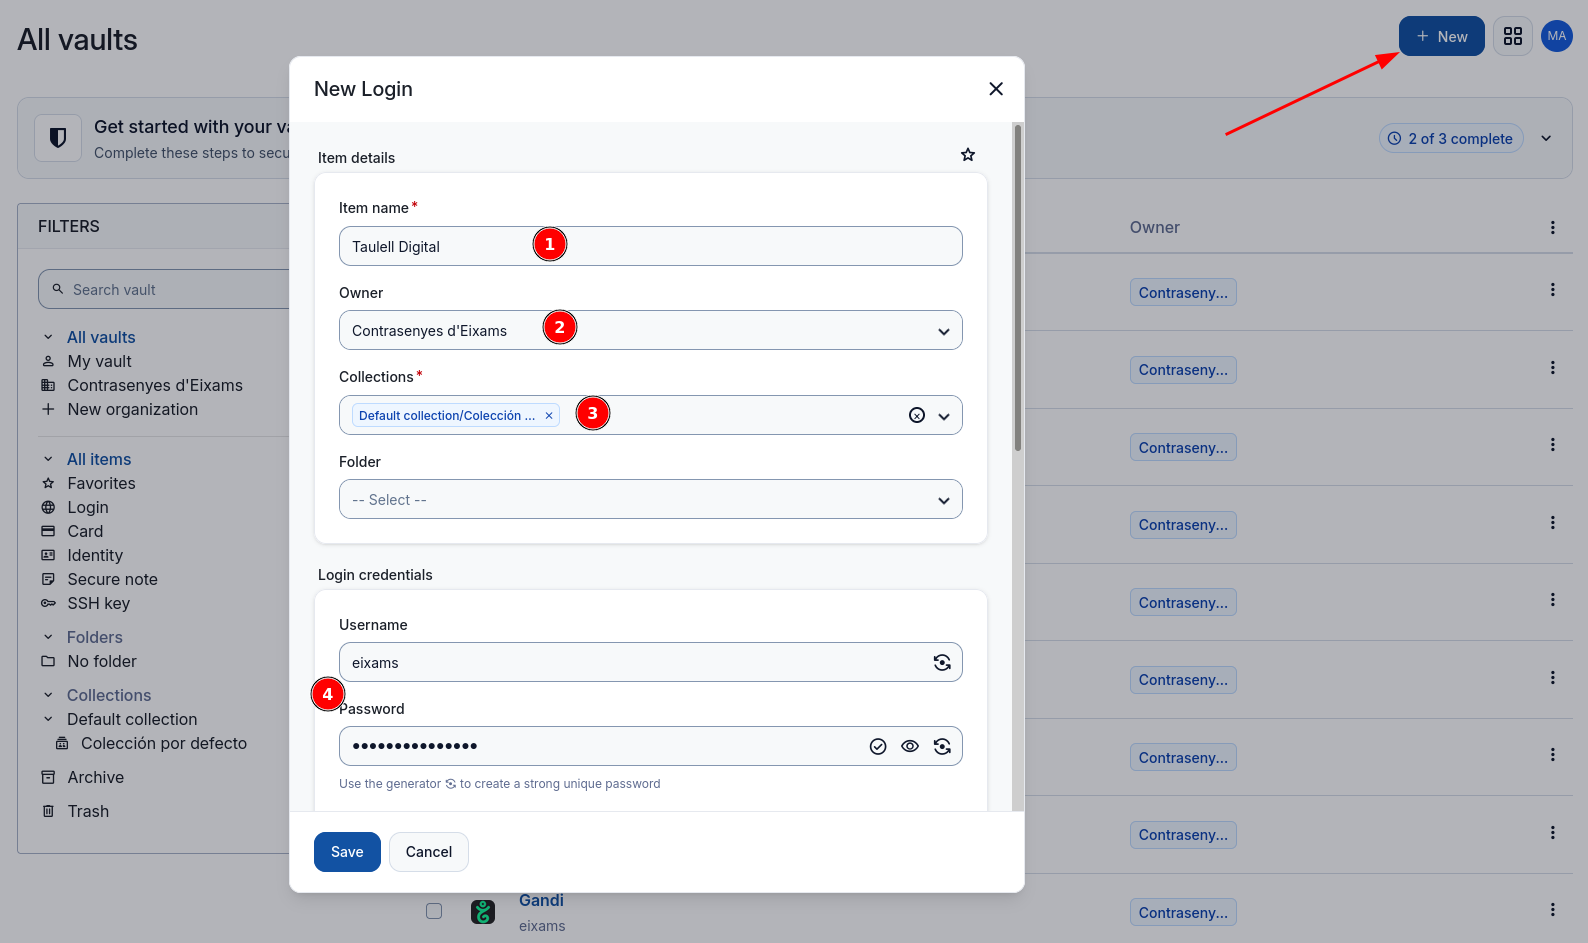This screenshot has height=943, width=1588.
Task: Open the apps grid switcher
Action: click(x=1513, y=37)
